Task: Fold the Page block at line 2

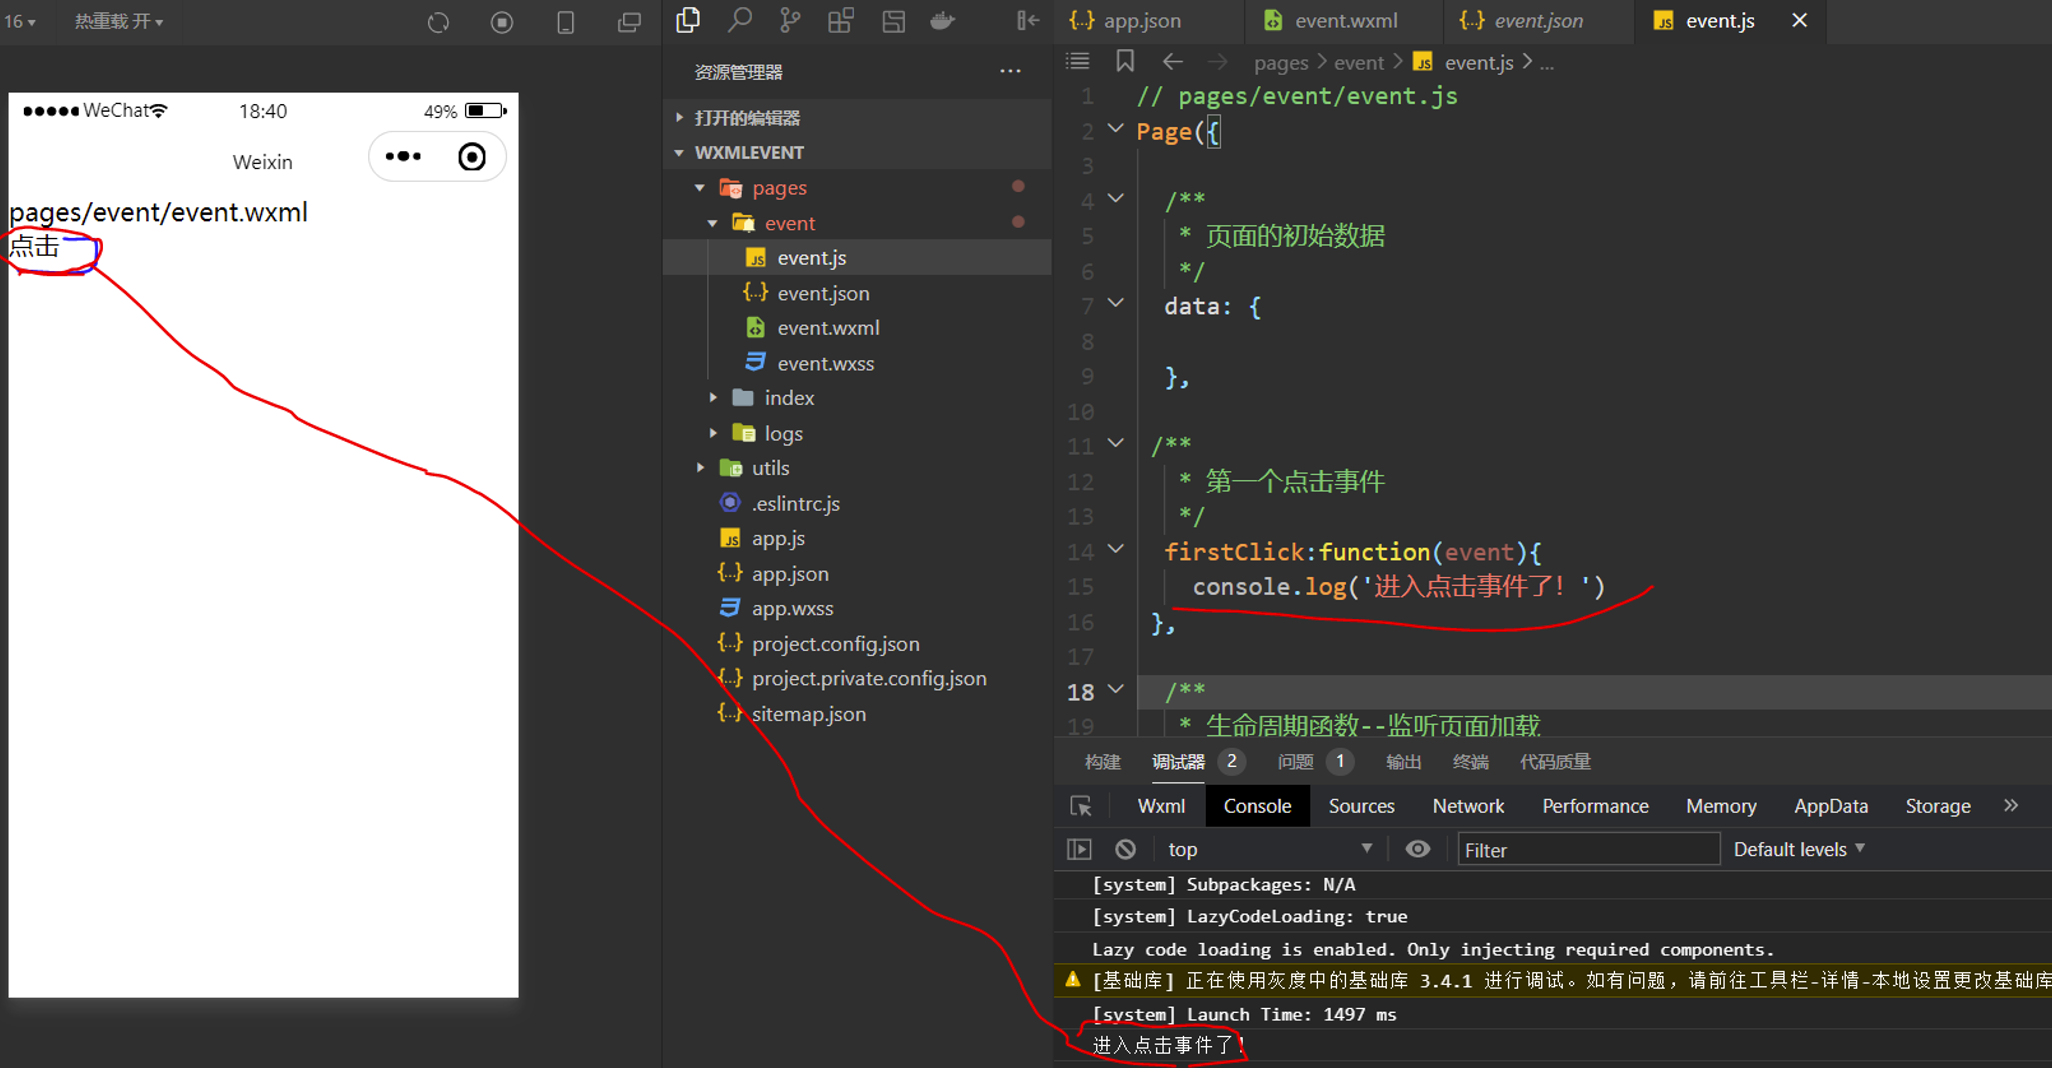Action: coord(1116,129)
